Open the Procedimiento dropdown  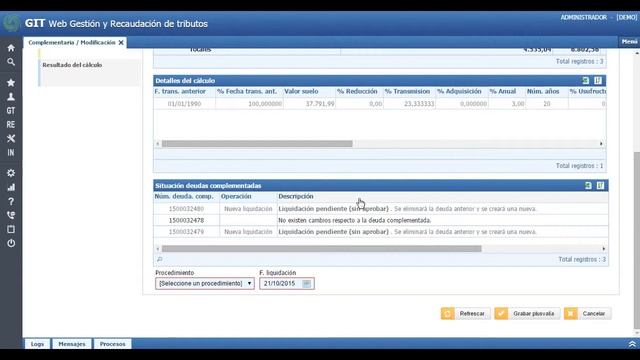point(204,283)
